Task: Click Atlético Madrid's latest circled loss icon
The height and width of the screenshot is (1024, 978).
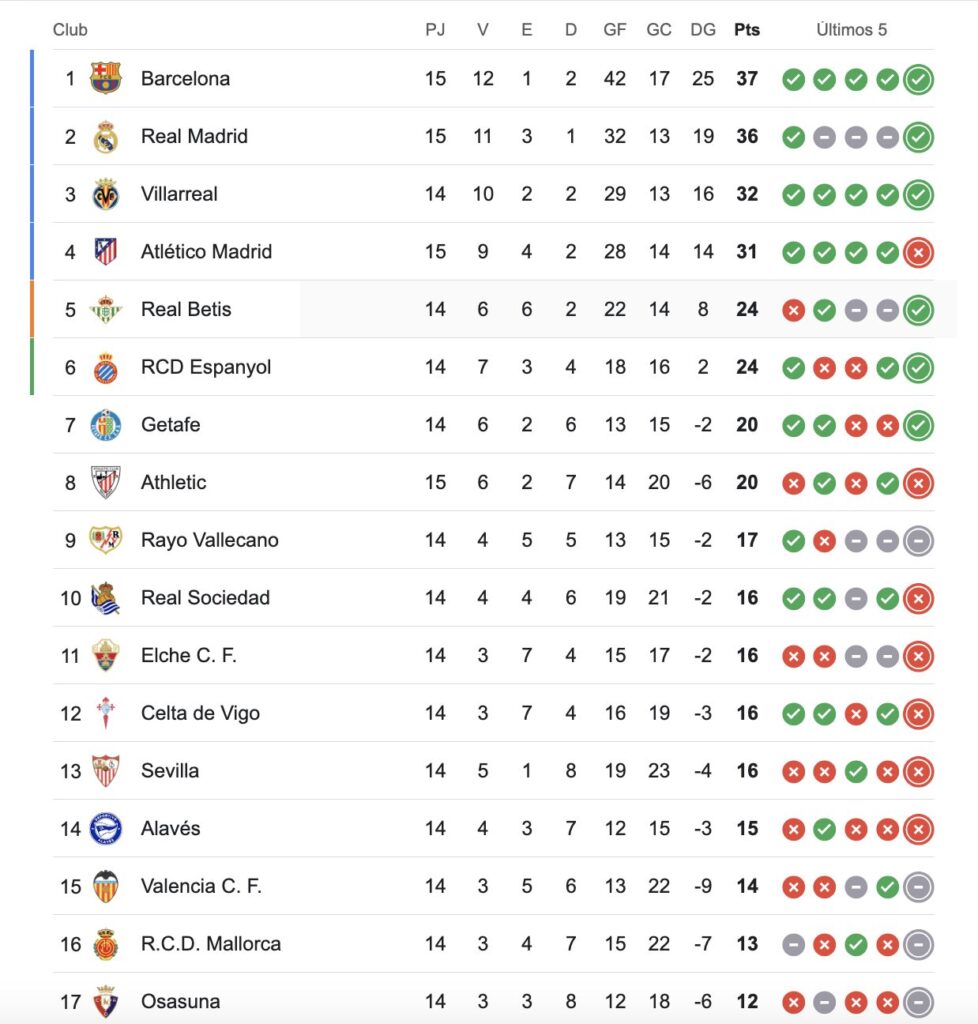Action: coord(918,252)
